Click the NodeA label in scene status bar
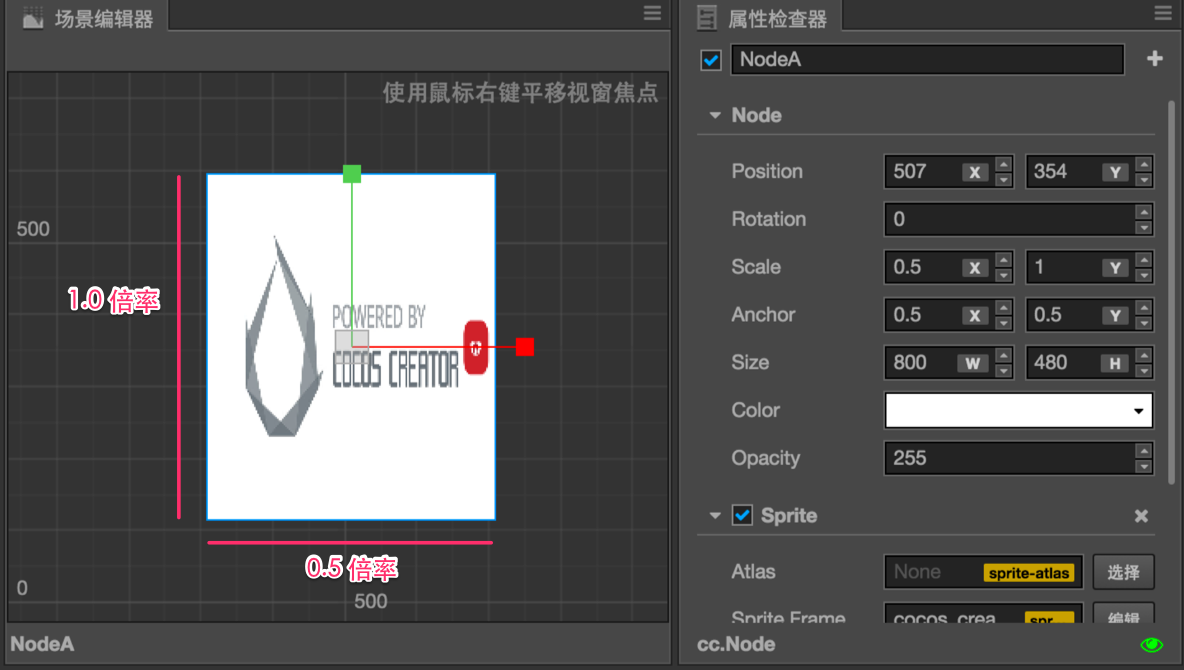This screenshot has height=670, width=1184. (42, 644)
